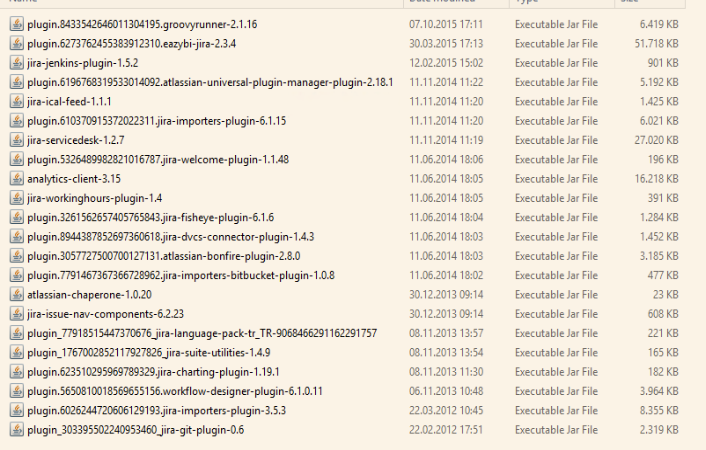Click the size value 901 KB
706x450 pixels.
(x=663, y=63)
